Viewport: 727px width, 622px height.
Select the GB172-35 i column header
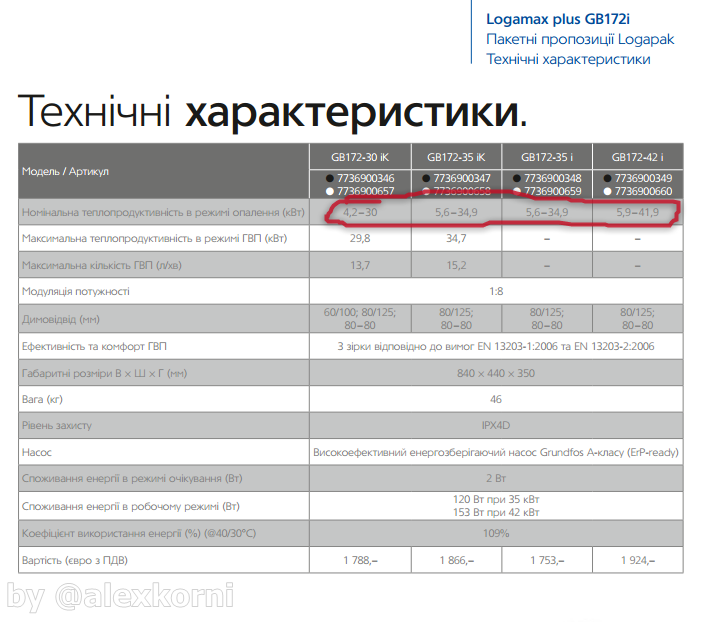547,158
